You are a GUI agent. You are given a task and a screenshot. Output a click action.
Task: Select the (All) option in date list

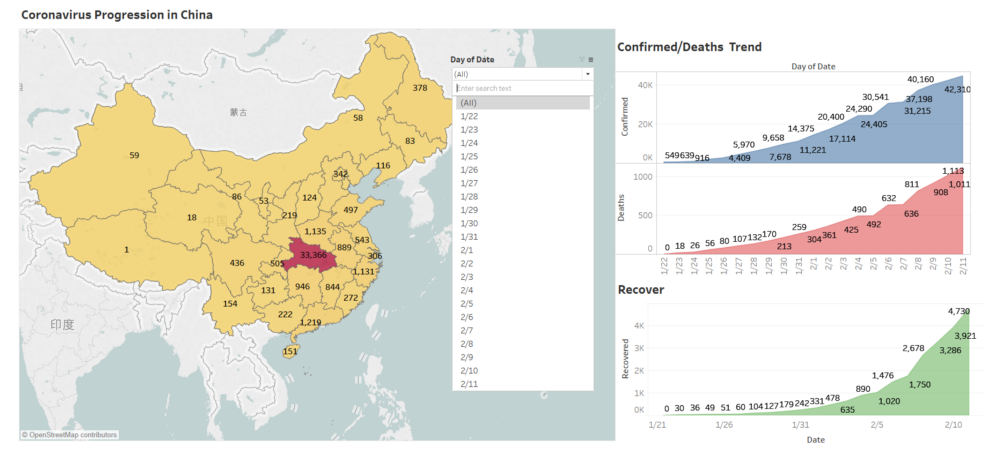[522, 103]
